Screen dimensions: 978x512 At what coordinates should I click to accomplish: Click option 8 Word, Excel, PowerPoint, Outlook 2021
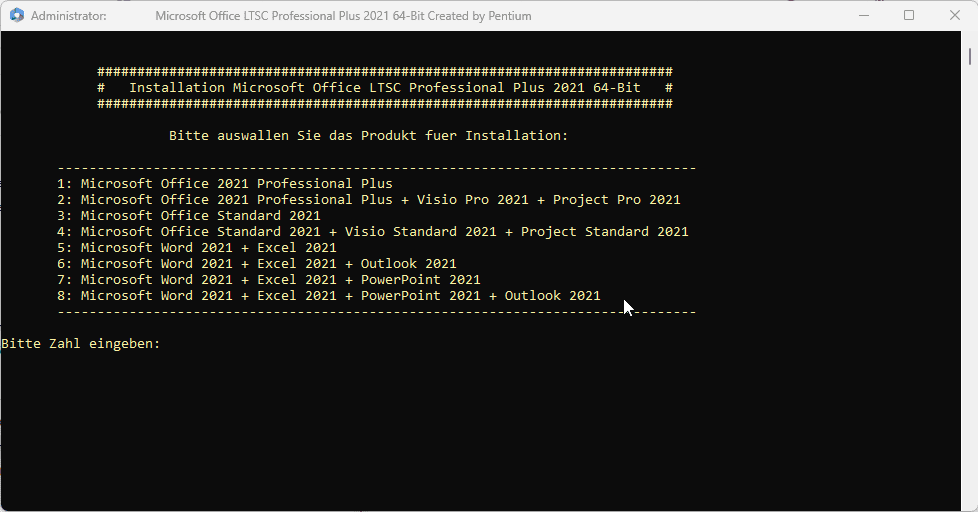coord(329,296)
